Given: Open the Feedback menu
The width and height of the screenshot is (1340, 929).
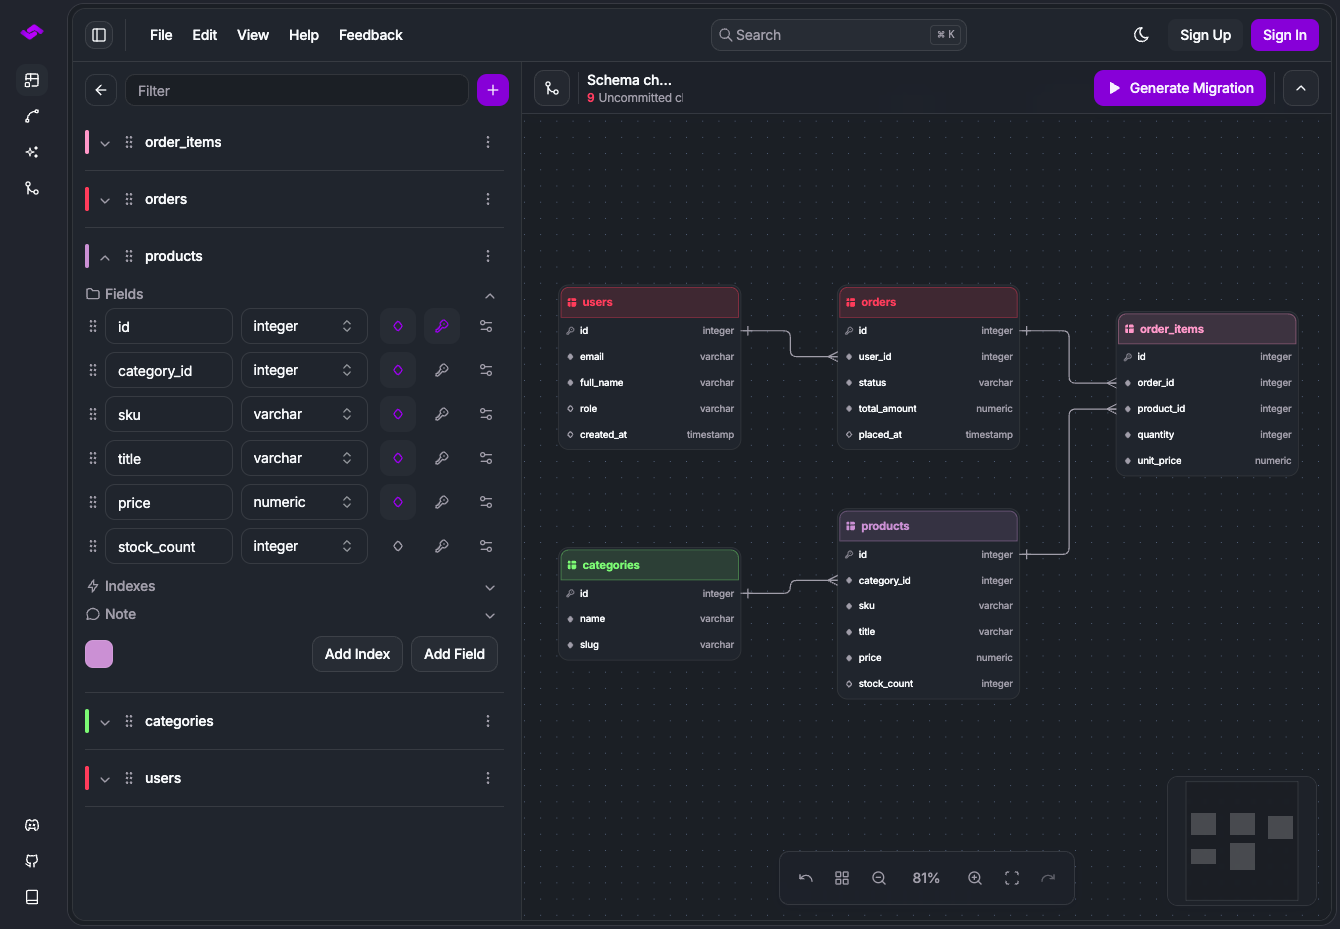Looking at the screenshot, I should coord(371,35).
